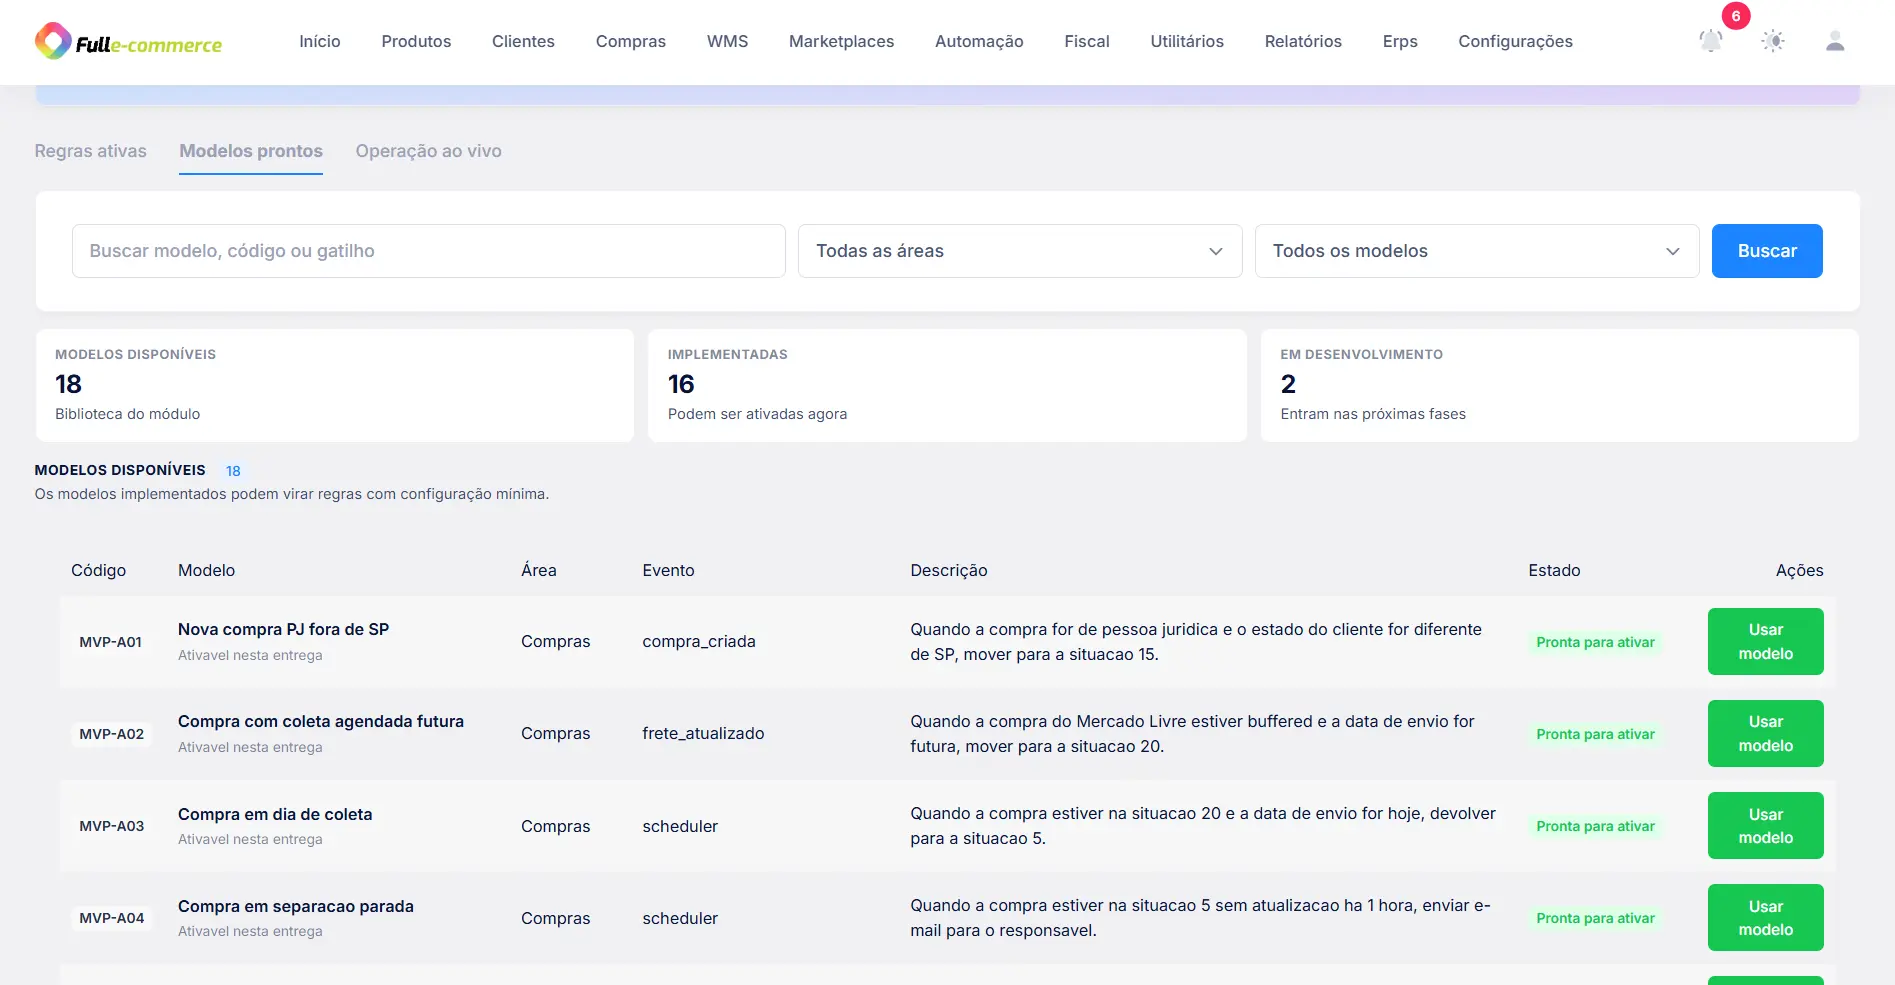Toggle the light/dark theme sun icon

coord(1773,41)
